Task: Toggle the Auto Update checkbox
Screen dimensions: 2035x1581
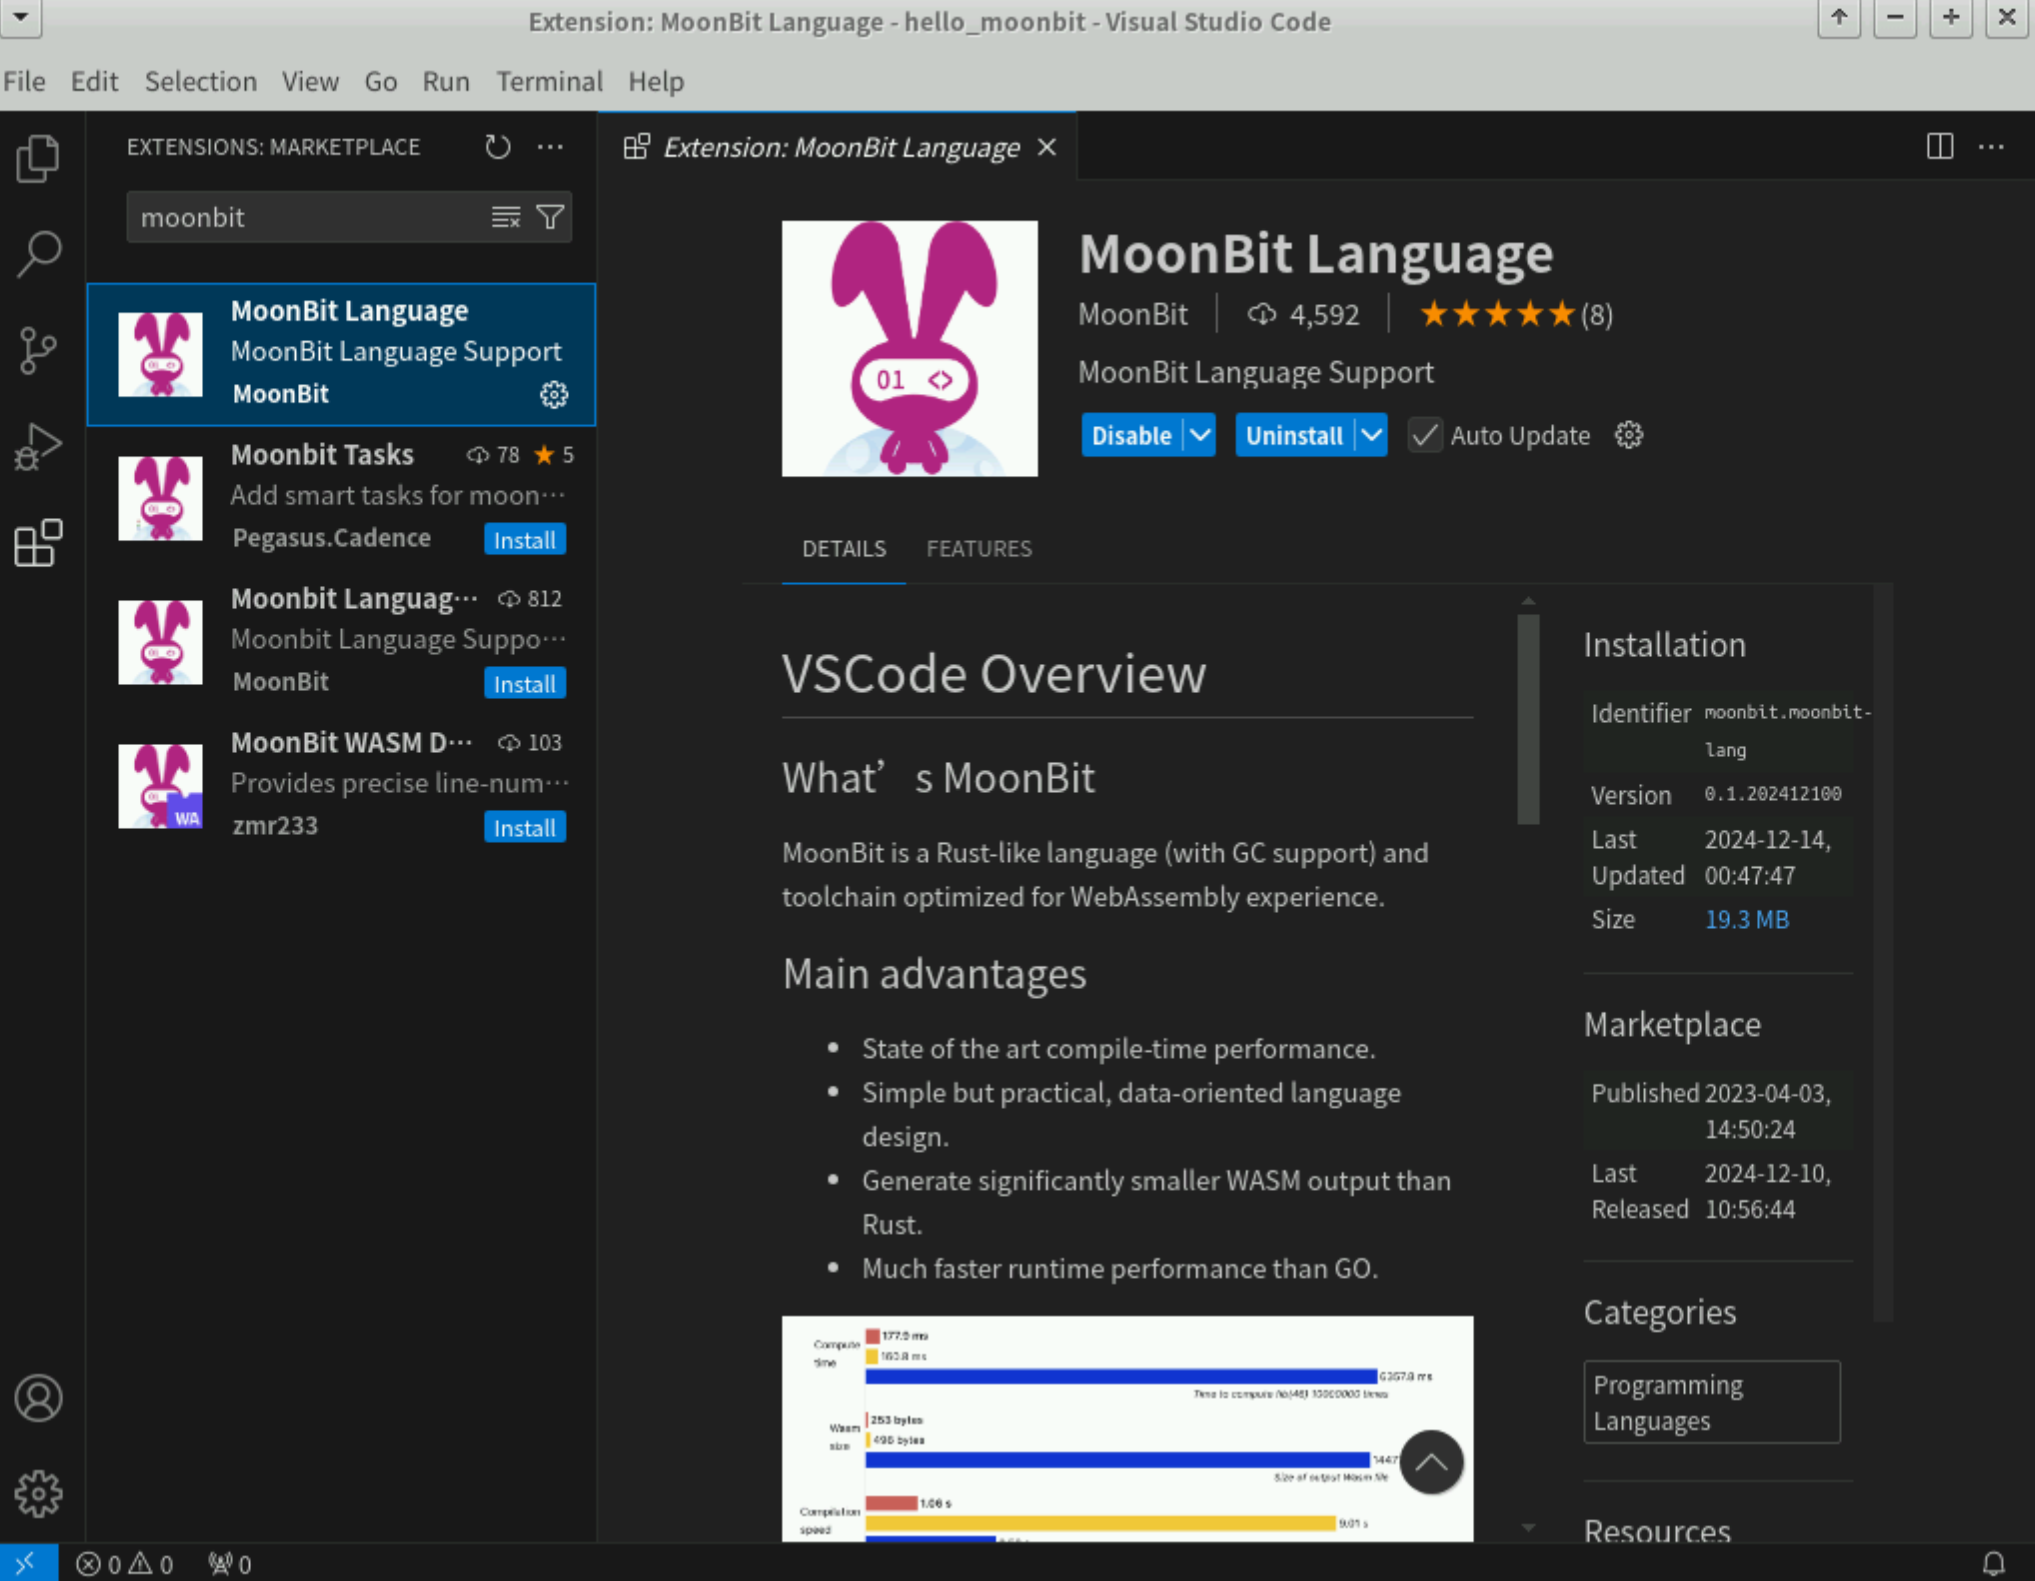Action: coord(1424,436)
